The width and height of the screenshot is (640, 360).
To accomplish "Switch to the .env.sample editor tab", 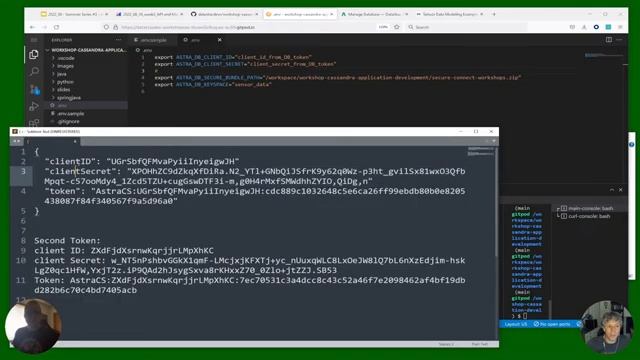I will (153, 40).
